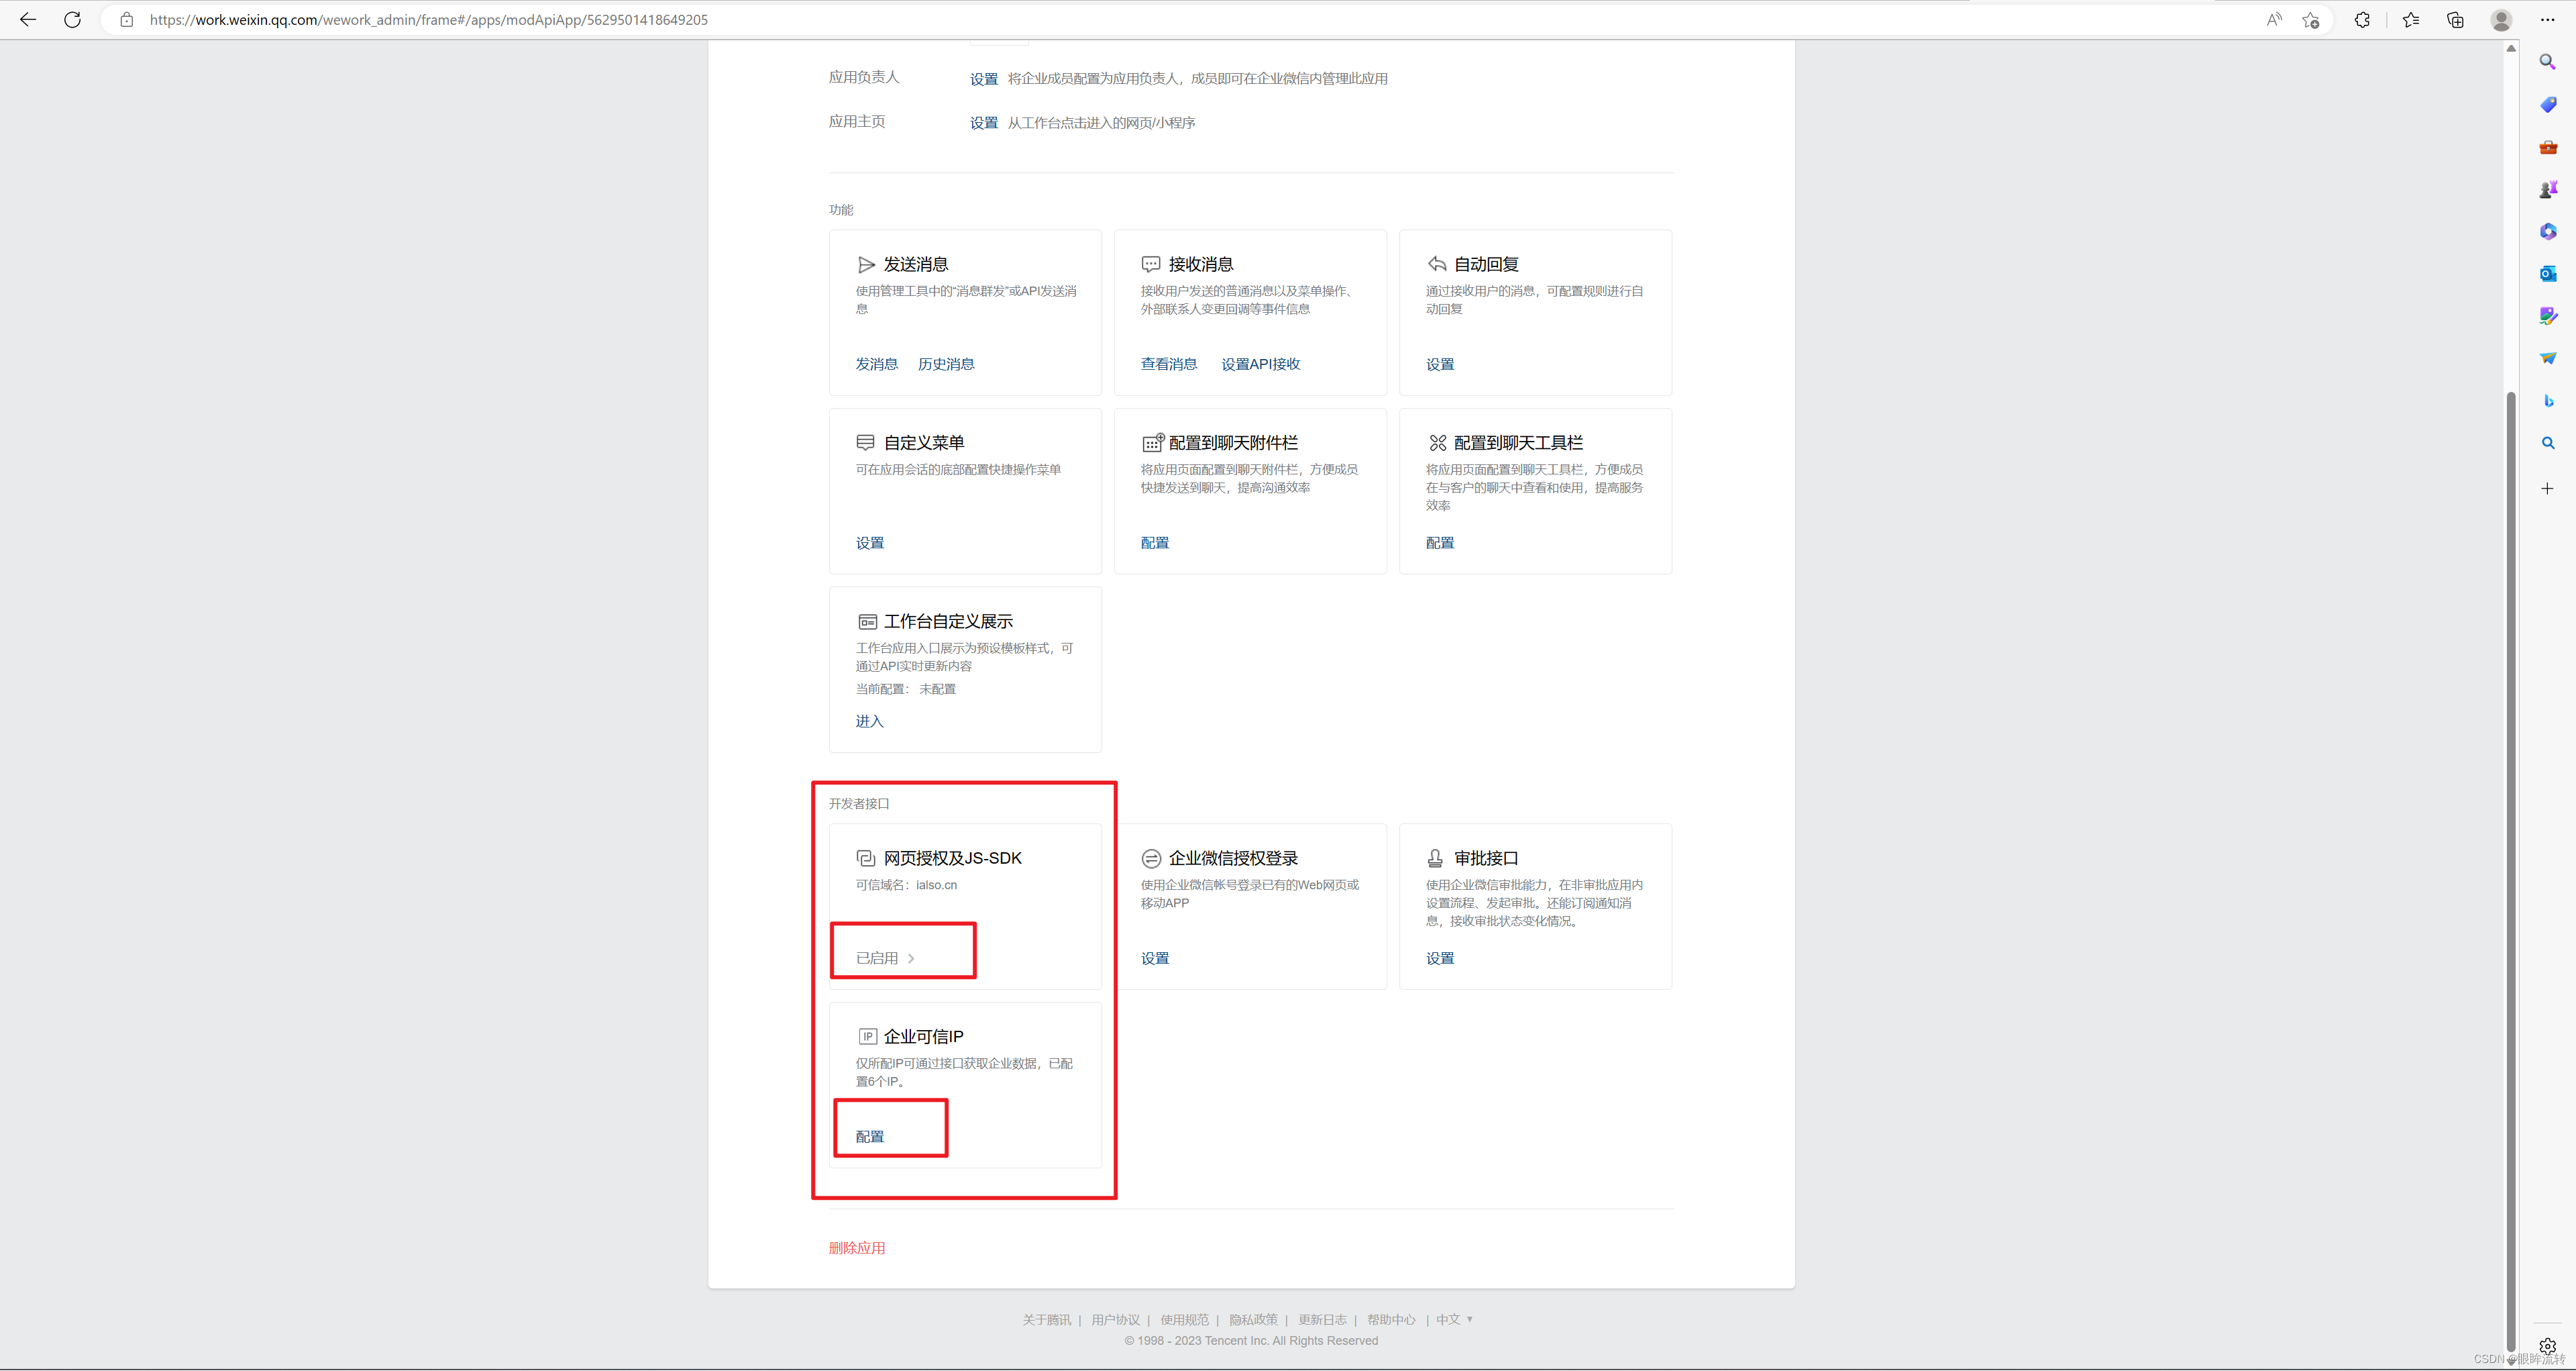Click the 配置到聊天附件栏 icon
This screenshot has width=2576, height=1371.
[x=1152, y=442]
